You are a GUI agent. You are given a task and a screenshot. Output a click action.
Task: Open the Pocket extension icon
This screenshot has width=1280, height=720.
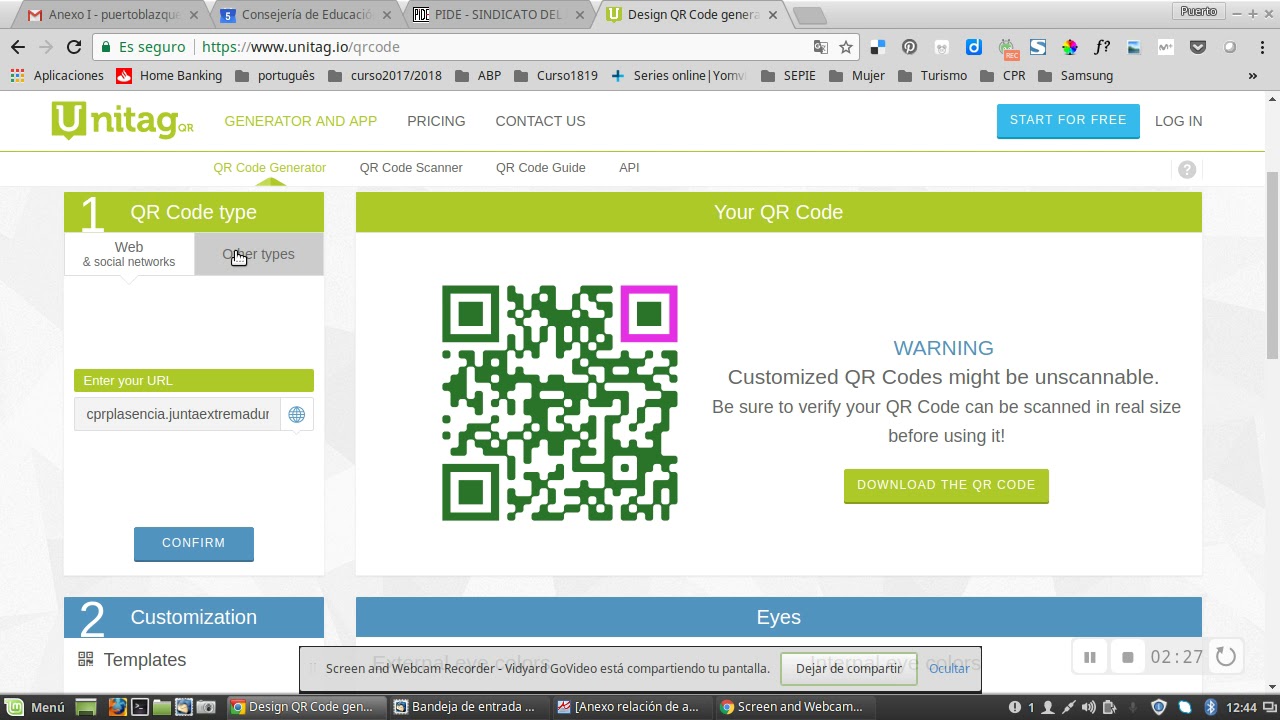click(x=1198, y=47)
